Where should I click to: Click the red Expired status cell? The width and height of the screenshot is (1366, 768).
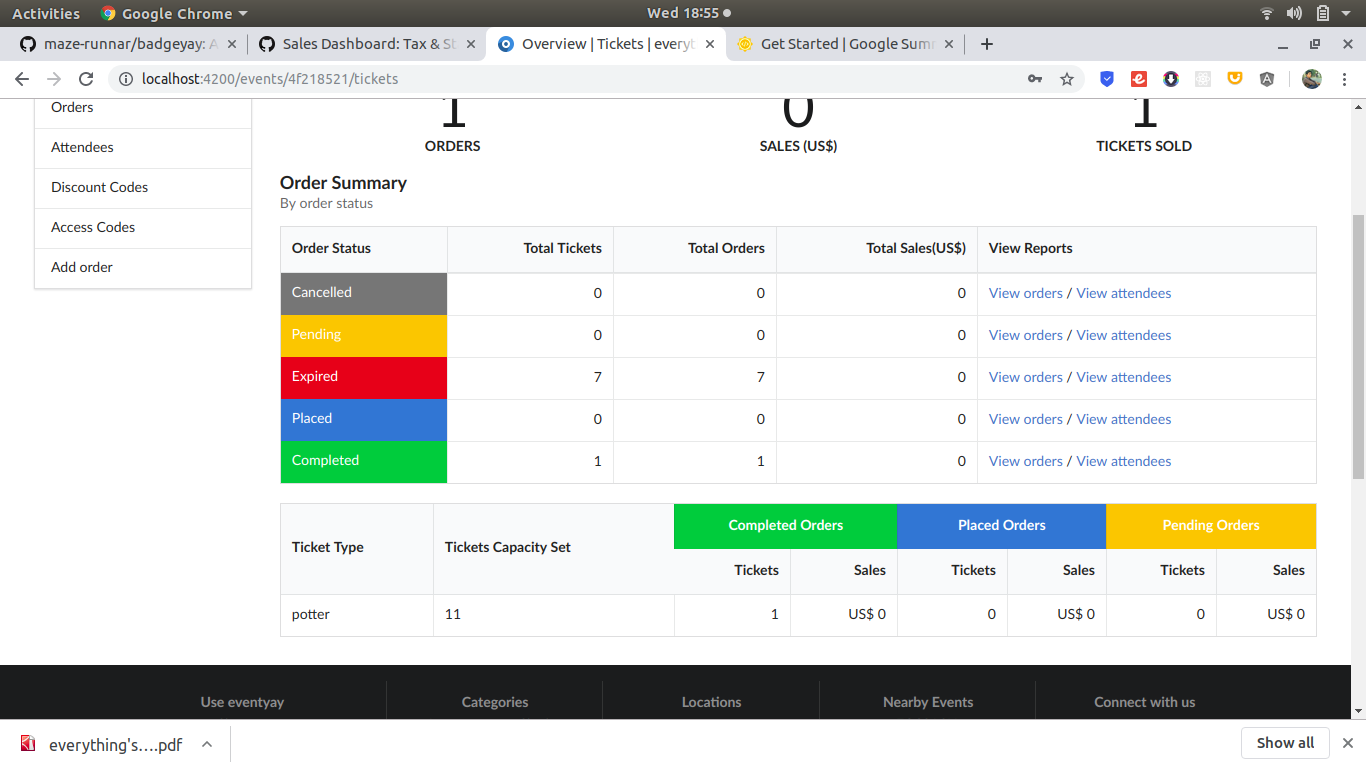364,377
